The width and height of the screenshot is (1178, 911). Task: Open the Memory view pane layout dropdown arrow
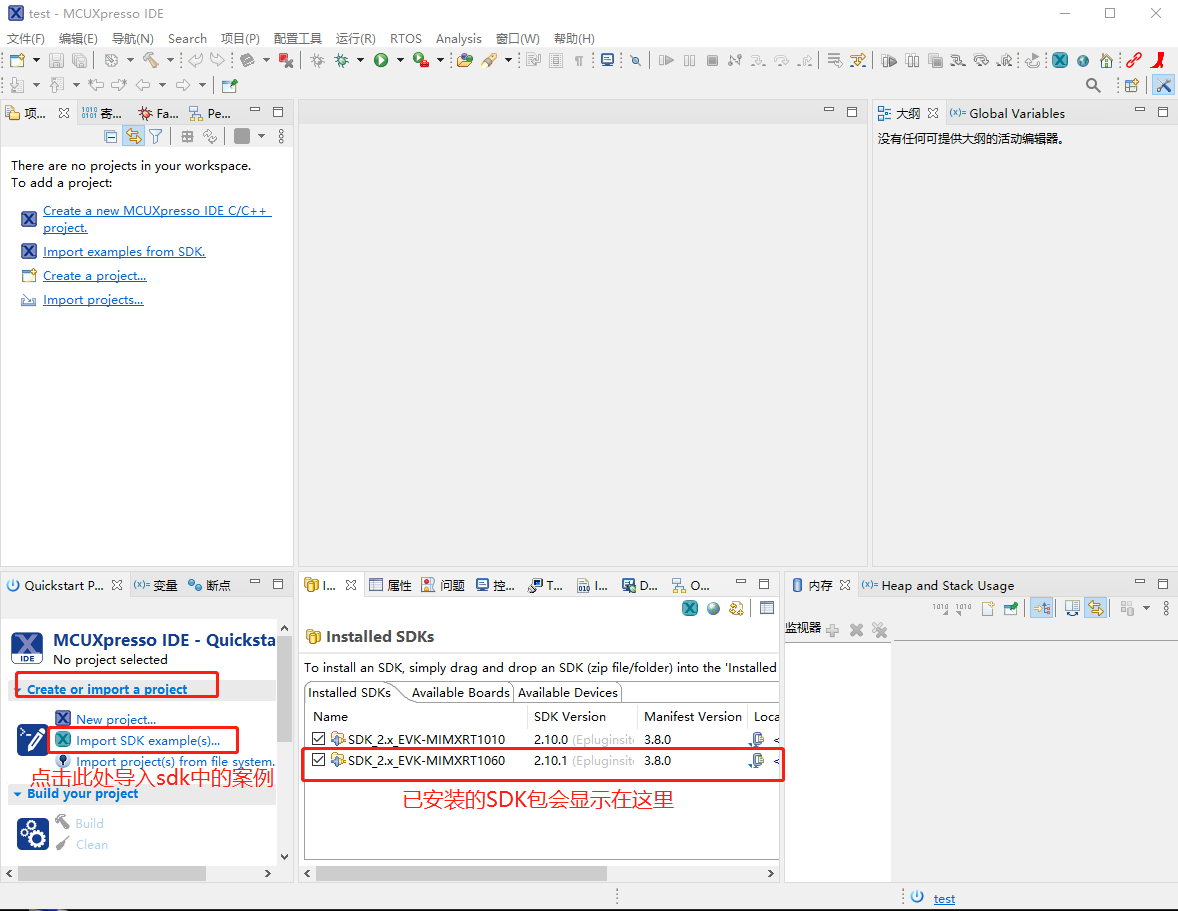pyautogui.click(x=1146, y=608)
